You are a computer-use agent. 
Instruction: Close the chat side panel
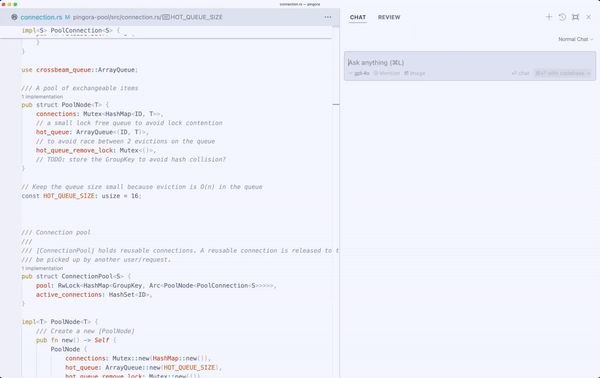point(589,17)
